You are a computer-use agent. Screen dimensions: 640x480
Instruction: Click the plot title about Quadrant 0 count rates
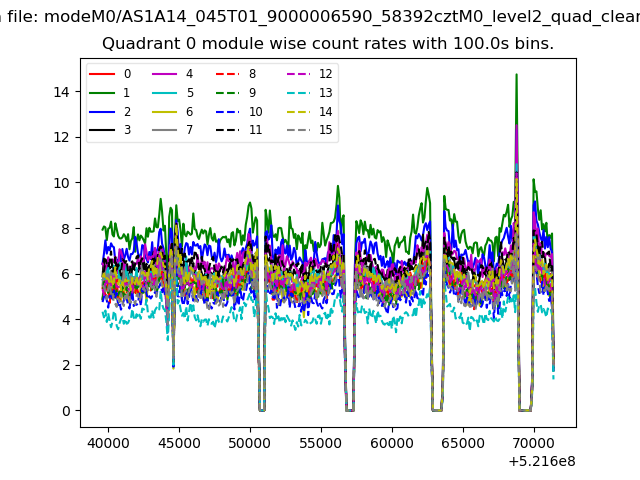[x=328, y=44]
